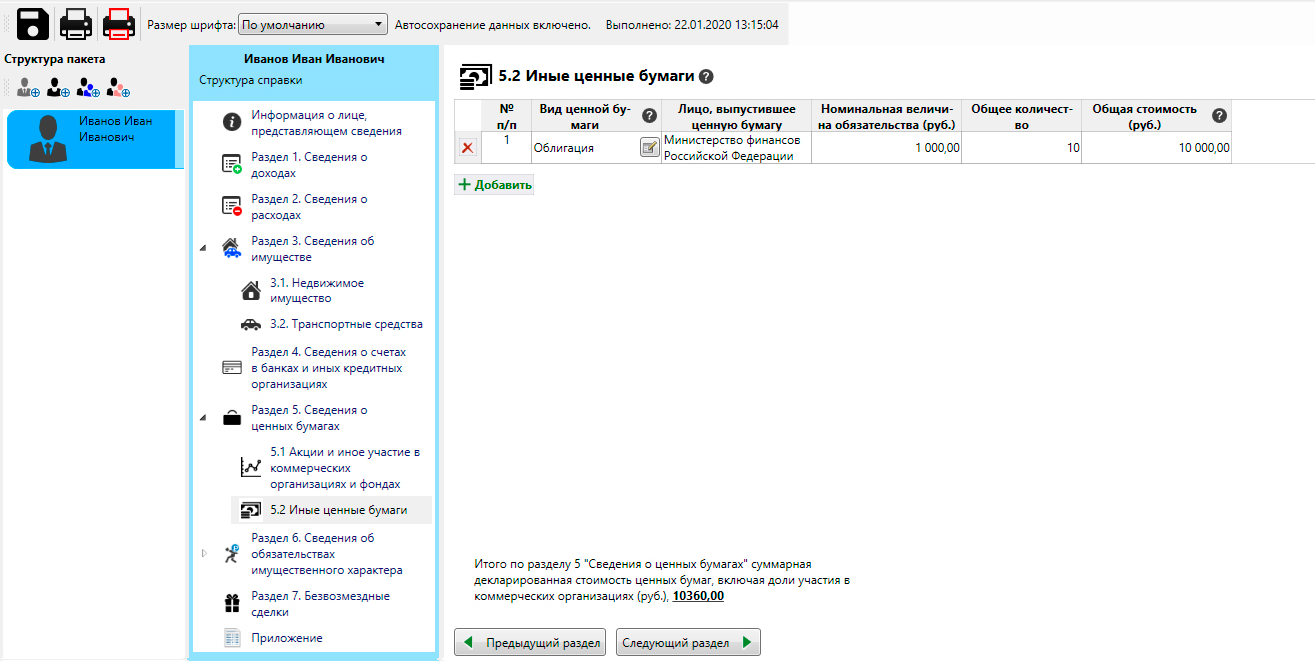1315x661 pixels.
Task: Click the Приложение document icon
Action: 232,638
